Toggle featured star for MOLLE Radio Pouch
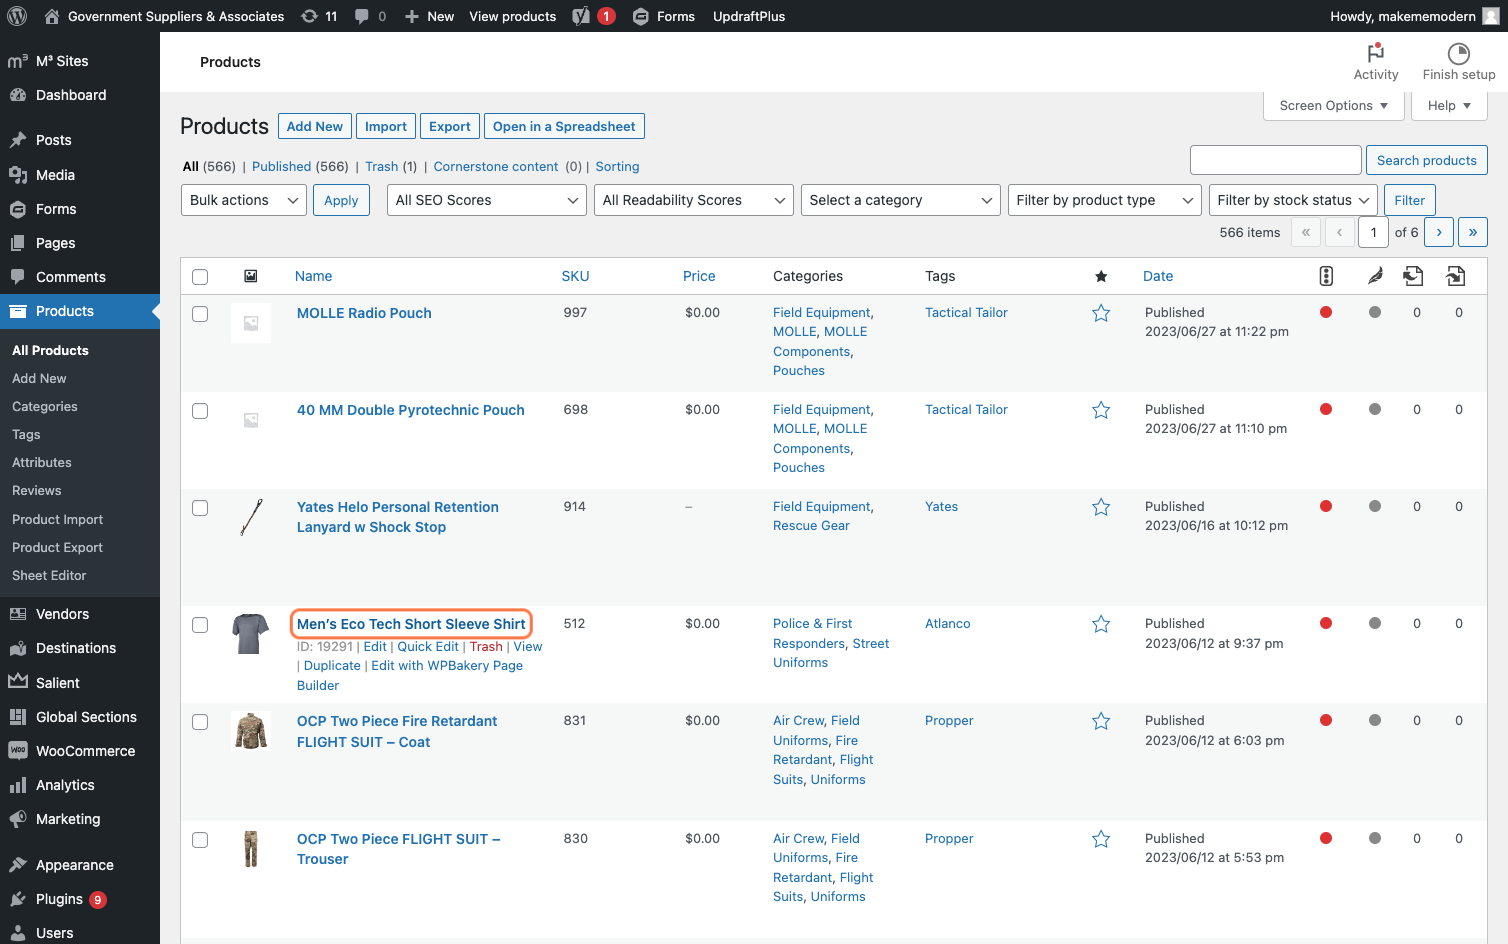The width and height of the screenshot is (1508, 944). 1101,313
